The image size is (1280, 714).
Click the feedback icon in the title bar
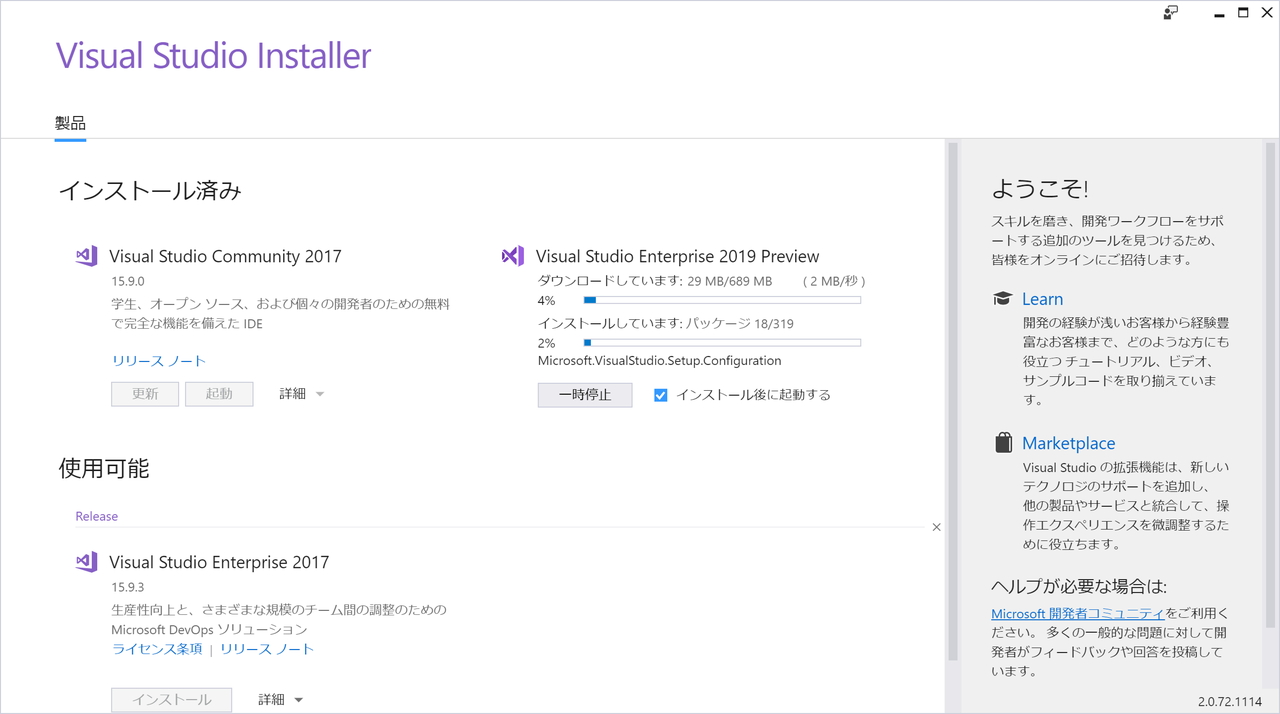click(x=1169, y=13)
